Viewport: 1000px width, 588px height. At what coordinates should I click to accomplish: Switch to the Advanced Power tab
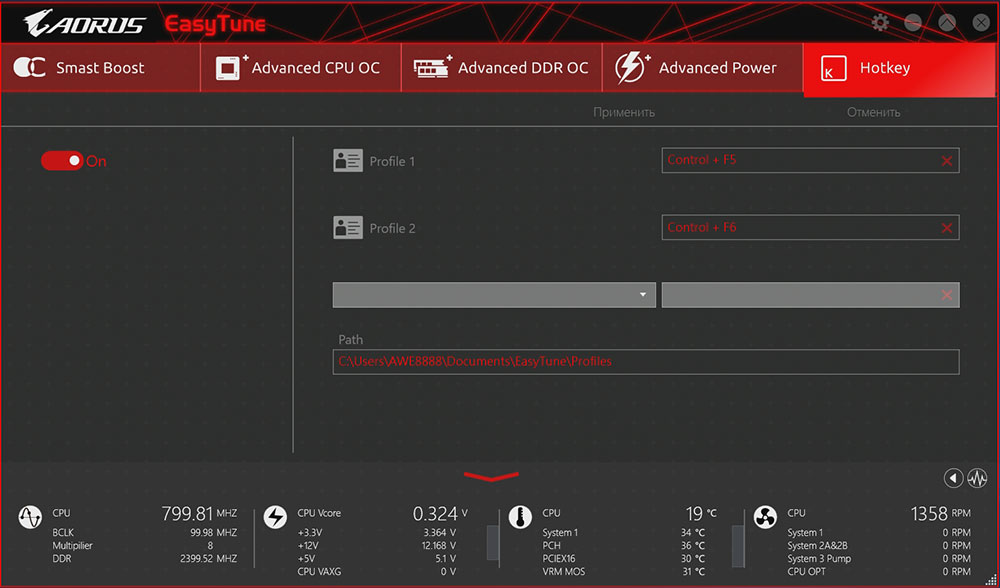703,68
